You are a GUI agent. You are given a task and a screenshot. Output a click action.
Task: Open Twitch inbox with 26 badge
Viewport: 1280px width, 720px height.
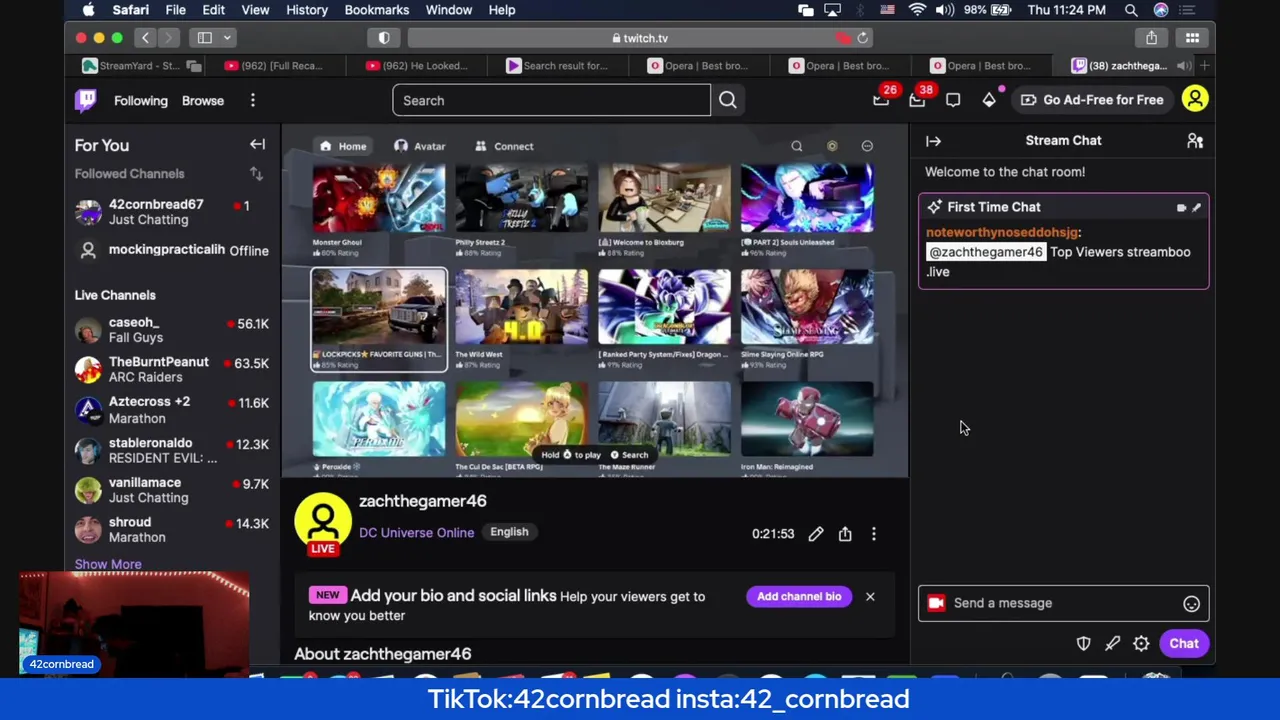pos(881,100)
